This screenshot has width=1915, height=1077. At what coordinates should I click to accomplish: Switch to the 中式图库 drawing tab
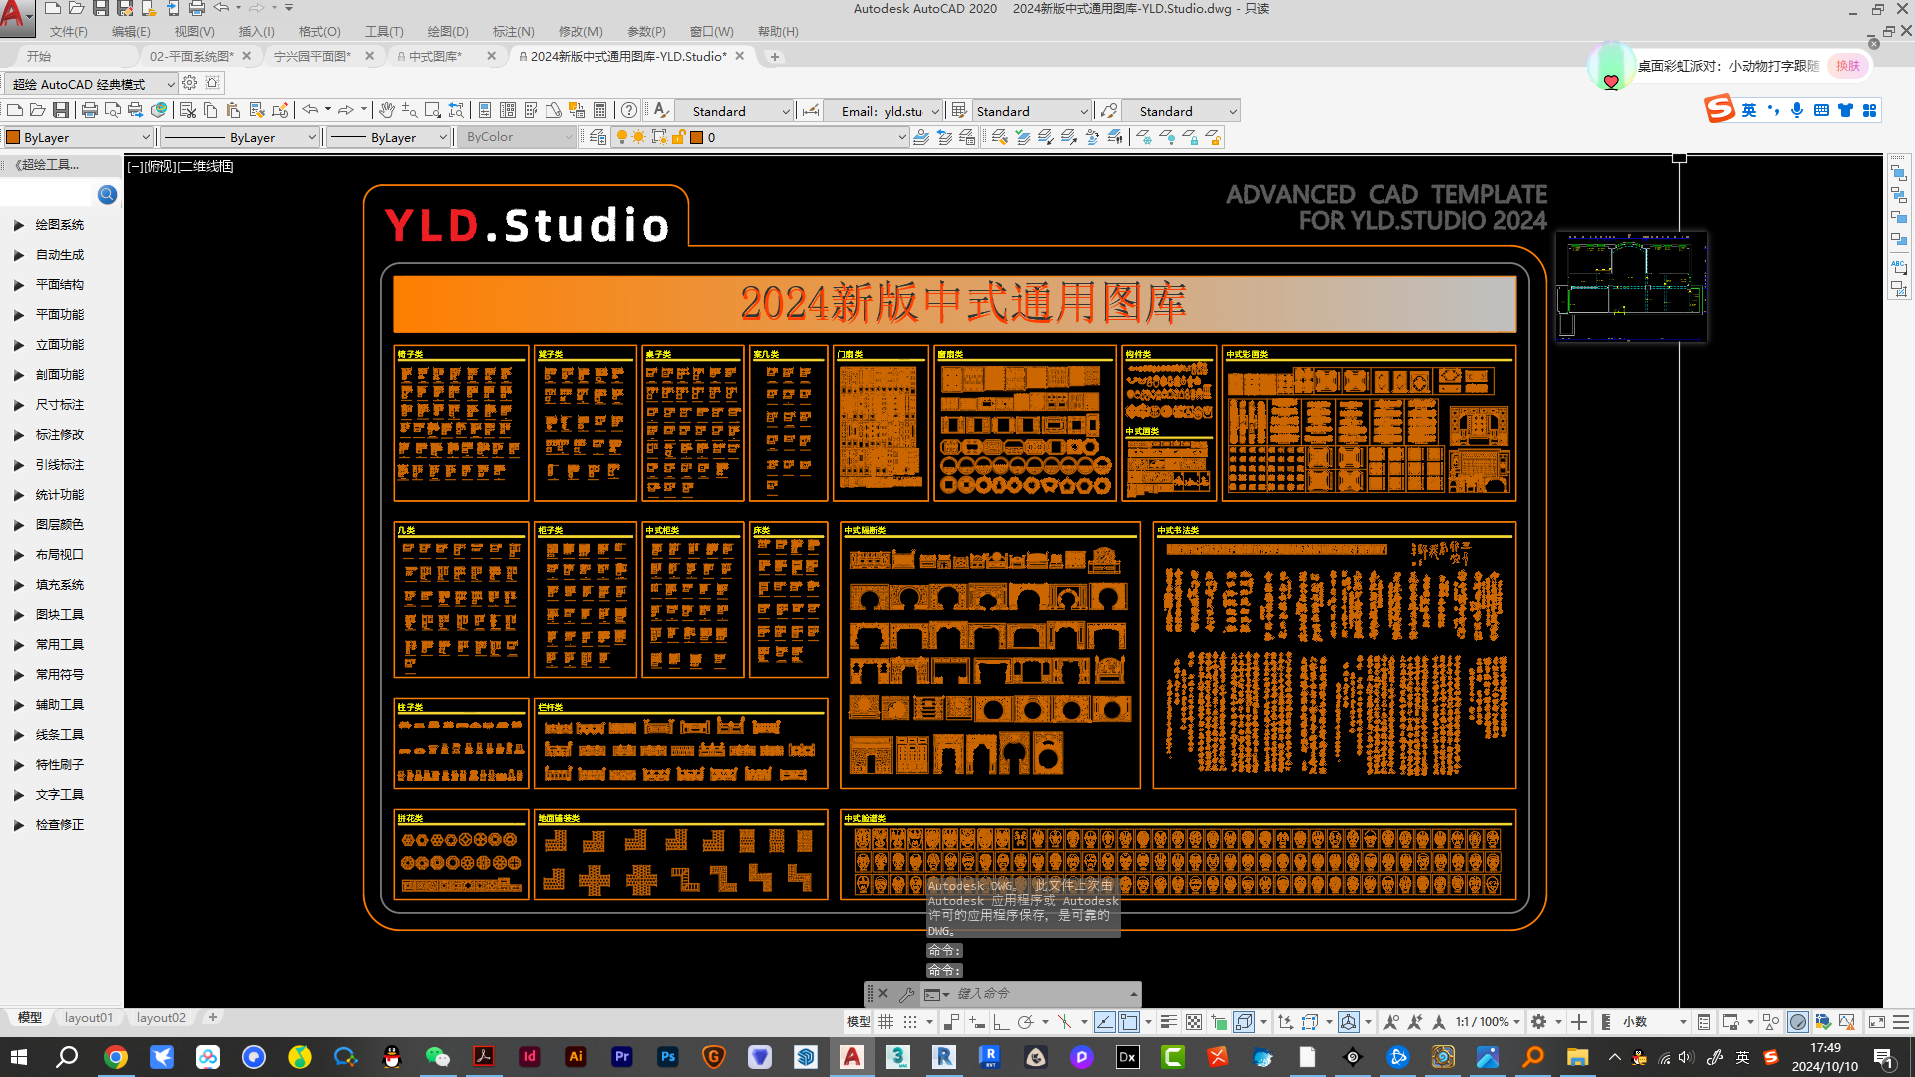point(436,57)
